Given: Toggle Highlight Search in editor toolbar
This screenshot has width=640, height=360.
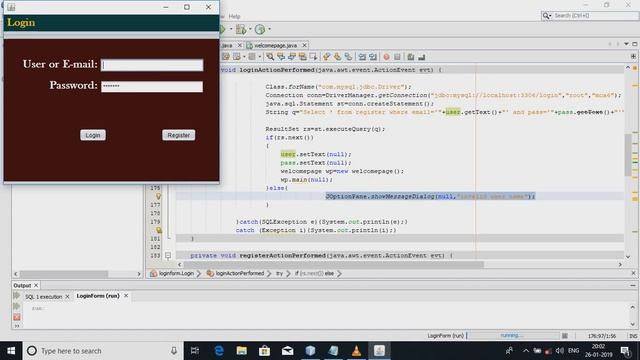Looking at the screenshot, I should (x=302, y=57).
